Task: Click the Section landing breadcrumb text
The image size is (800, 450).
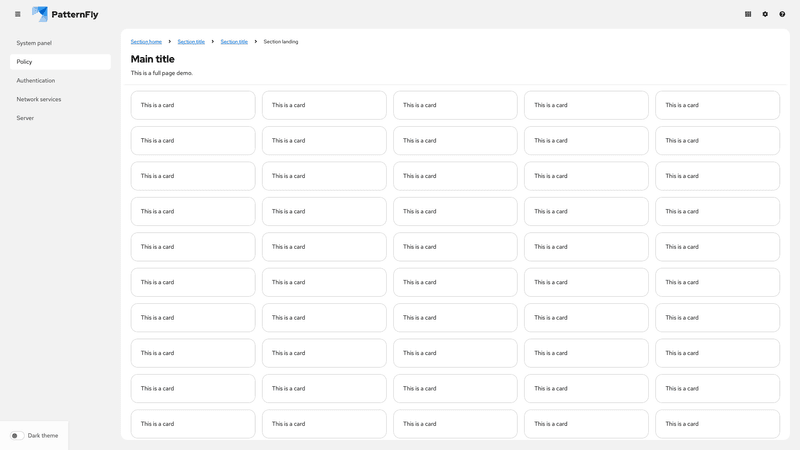Action: click(x=281, y=42)
